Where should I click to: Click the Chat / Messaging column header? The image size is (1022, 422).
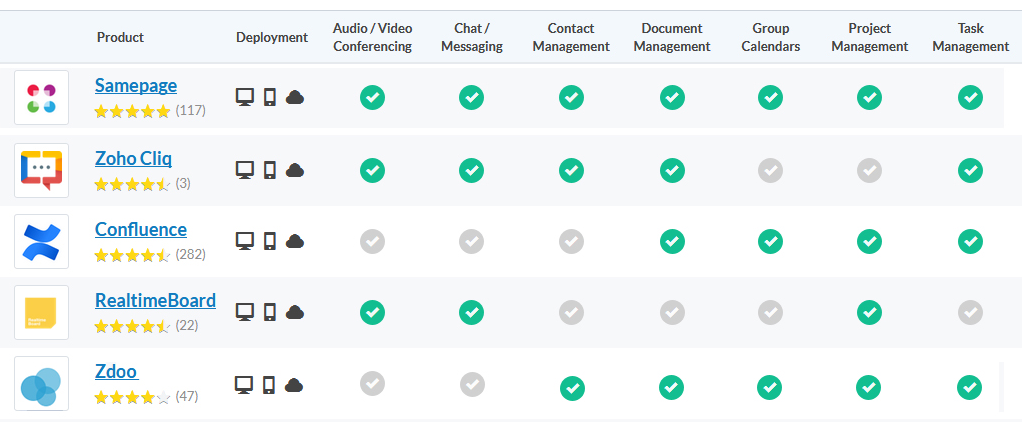(472, 37)
